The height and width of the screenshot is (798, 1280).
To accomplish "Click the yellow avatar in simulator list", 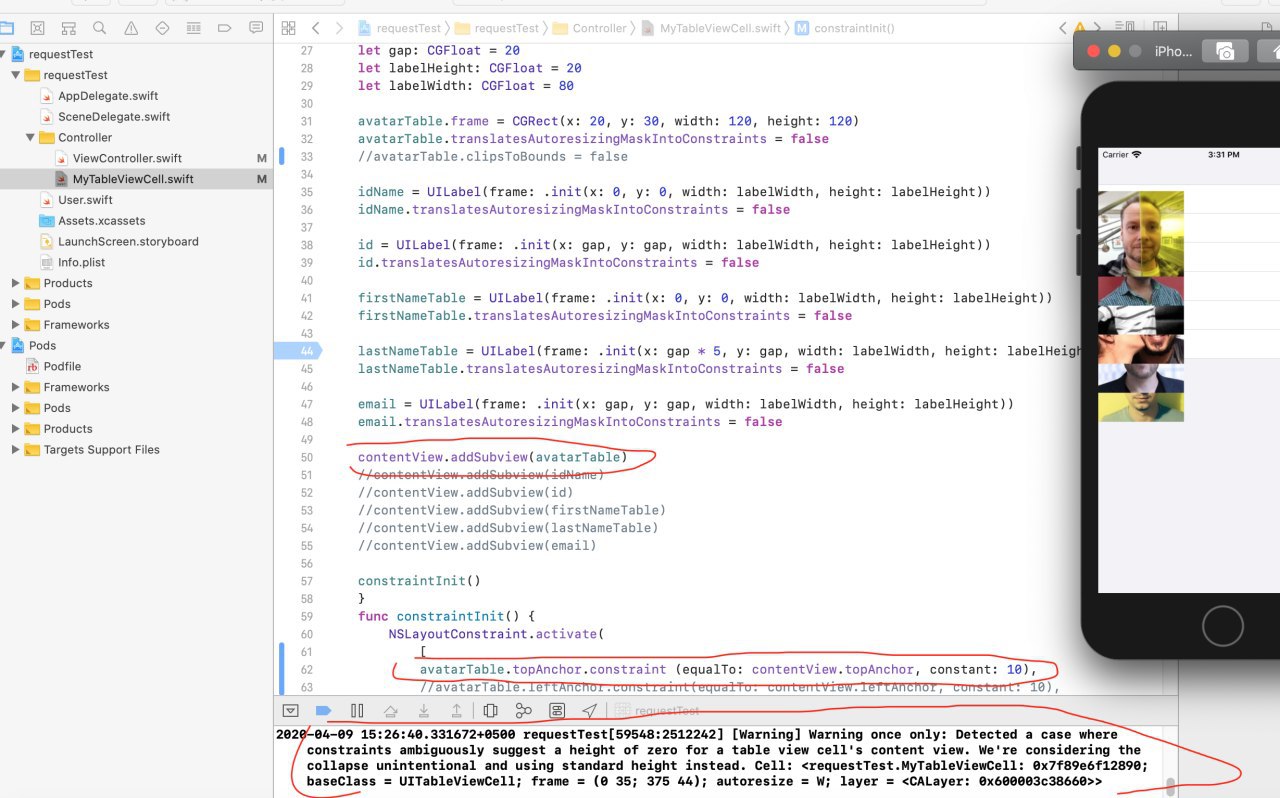I will pos(1141,407).
